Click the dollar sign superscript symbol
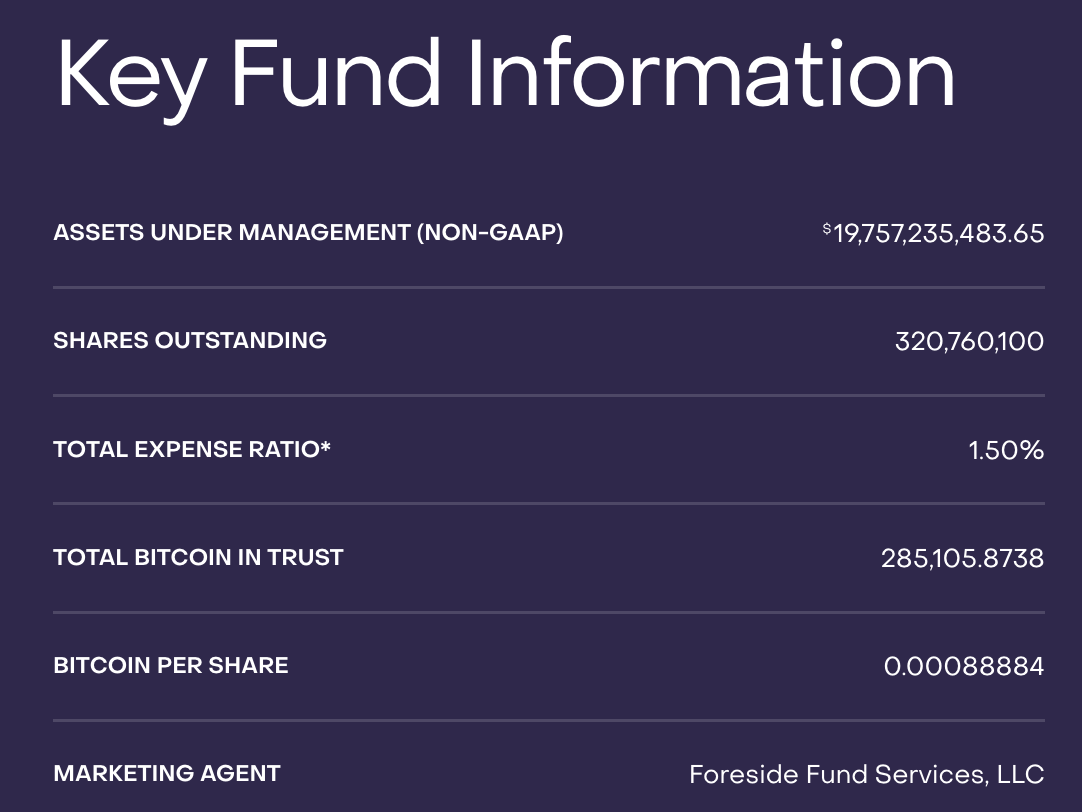This screenshot has width=1082, height=812. [827, 228]
